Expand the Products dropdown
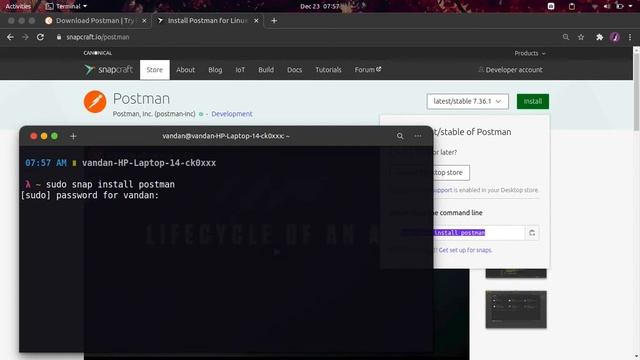Viewport: 640px width, 360px height. 530,53
